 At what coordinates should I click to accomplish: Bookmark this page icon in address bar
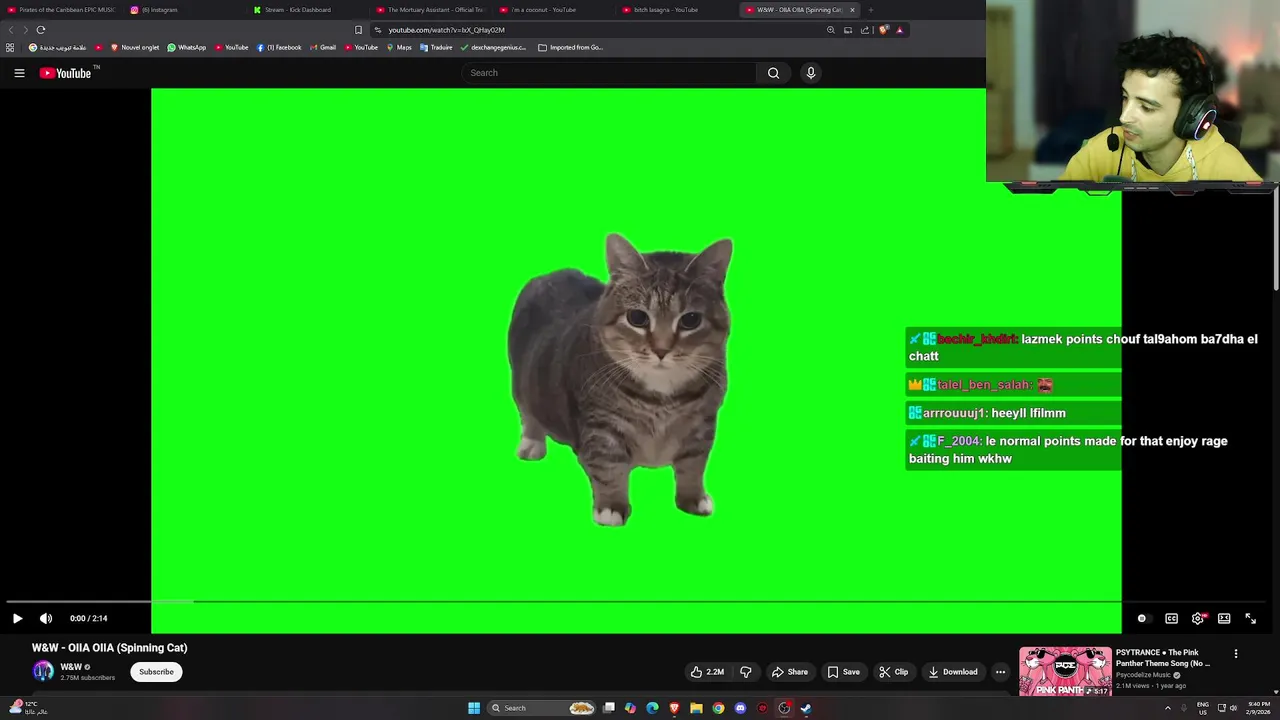pyautogui.click(x=358, y=30)
